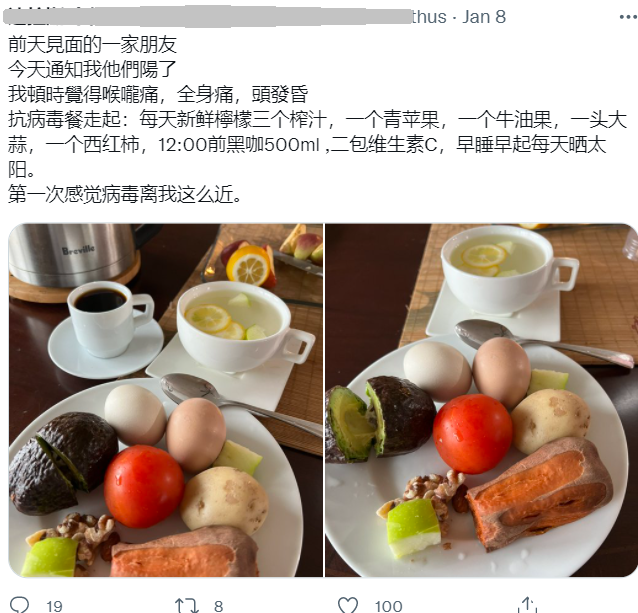The image size is (638, 613).
Task: Click the retweet arrows icon
Action: (187, 605)
